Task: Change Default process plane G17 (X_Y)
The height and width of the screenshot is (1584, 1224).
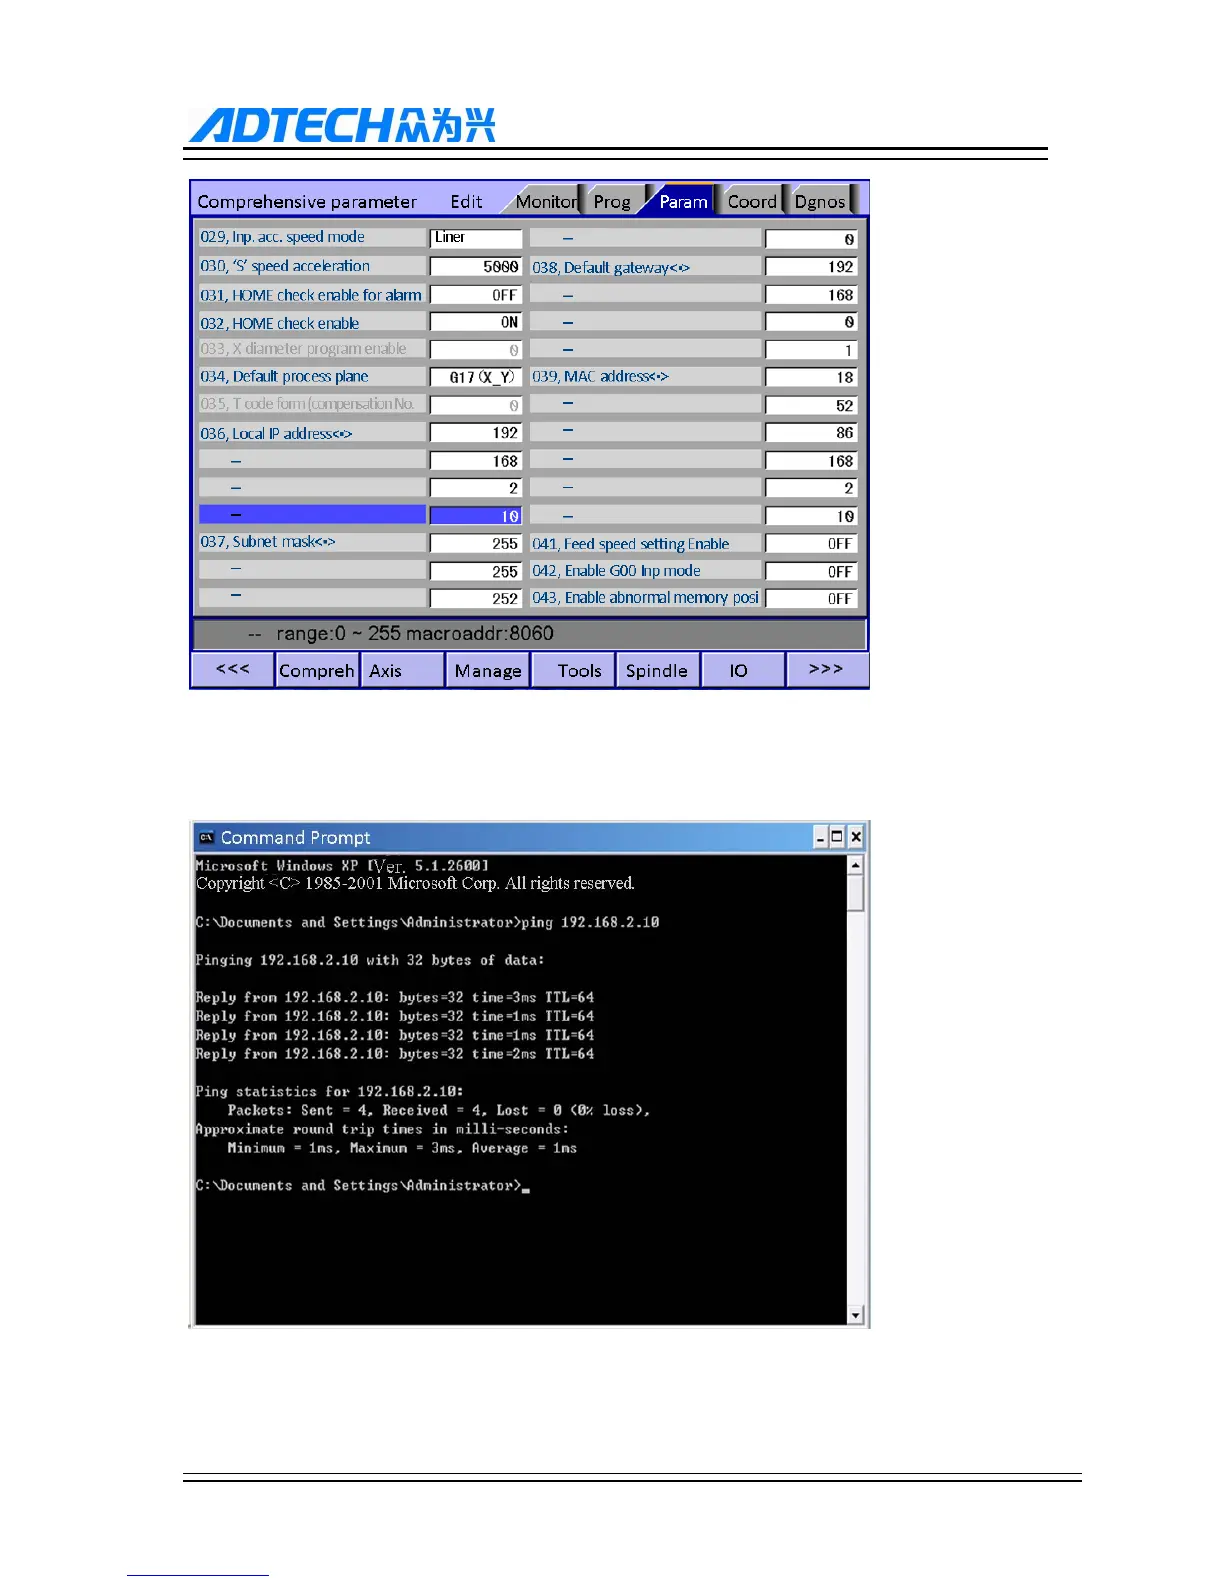Action: click(x=476, y=377)
